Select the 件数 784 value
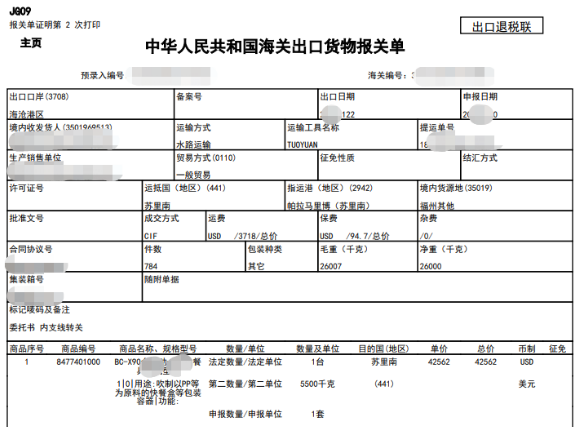Viewport: 576px width, 427px height. (x=151, y=266)
